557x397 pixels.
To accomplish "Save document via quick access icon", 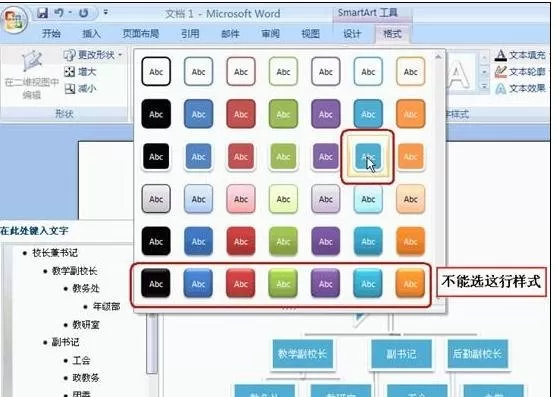I will pyautogui.click(x=43, y=13).
